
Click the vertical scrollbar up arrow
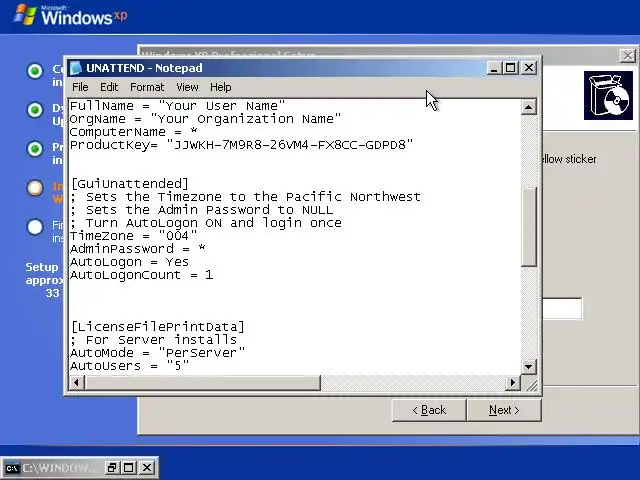pyautogui.click(x=529, y=107)
